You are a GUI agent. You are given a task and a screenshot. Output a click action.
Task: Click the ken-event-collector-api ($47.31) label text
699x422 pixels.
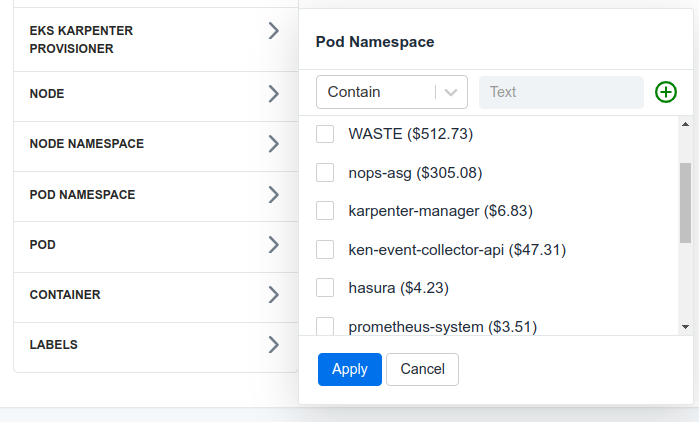pos(457,250)
